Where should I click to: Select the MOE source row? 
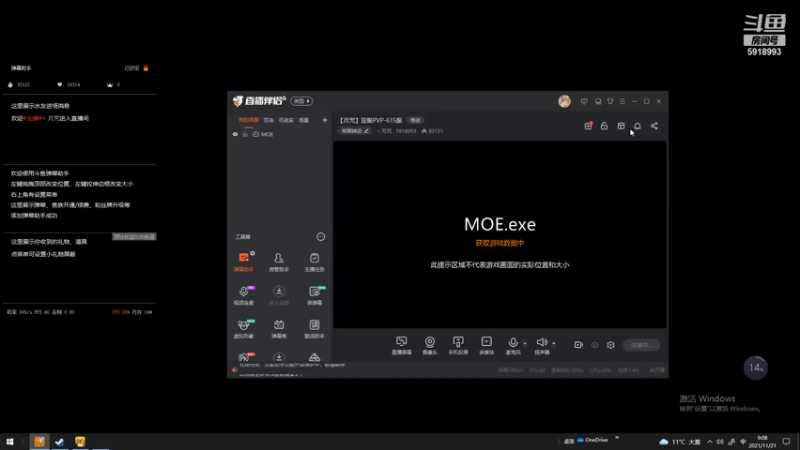pyautogui.click(x=280, y=134)
